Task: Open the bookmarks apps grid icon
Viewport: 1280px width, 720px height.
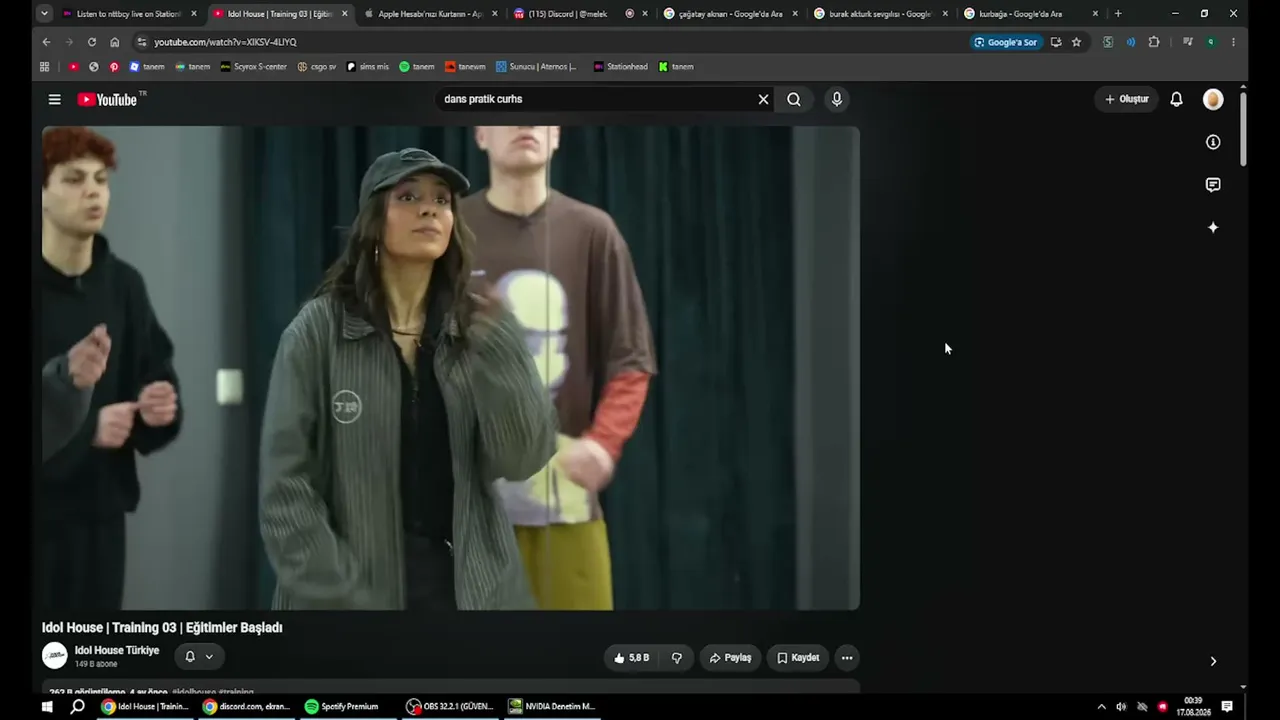Action: tap(44, 67)
